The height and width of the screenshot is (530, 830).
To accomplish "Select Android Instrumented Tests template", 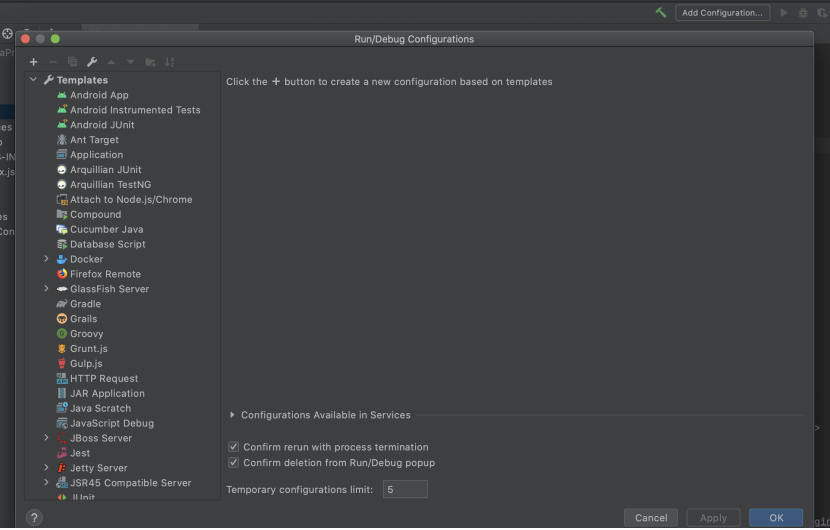I will (x=135, y=110).
